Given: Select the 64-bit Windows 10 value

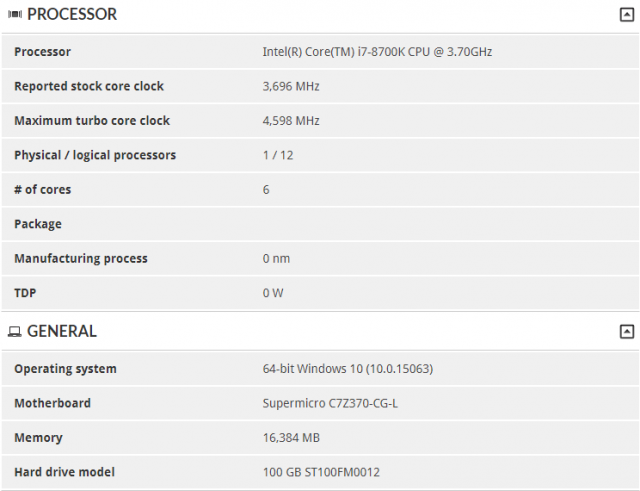Looking at the screenshot, I should pos(348,369).
